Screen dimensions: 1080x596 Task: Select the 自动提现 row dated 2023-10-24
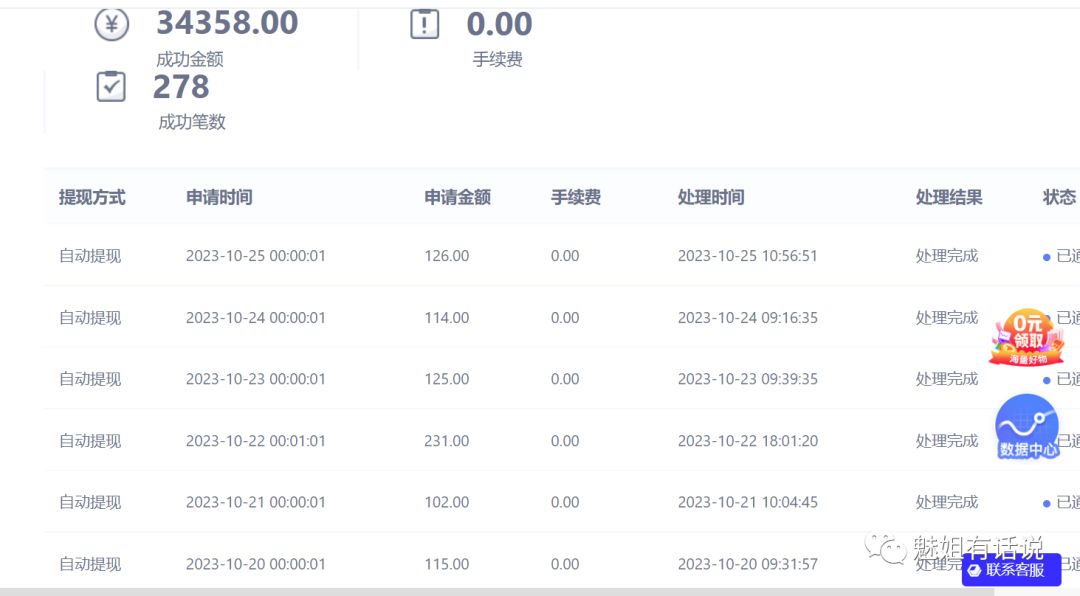coord(90,318)
